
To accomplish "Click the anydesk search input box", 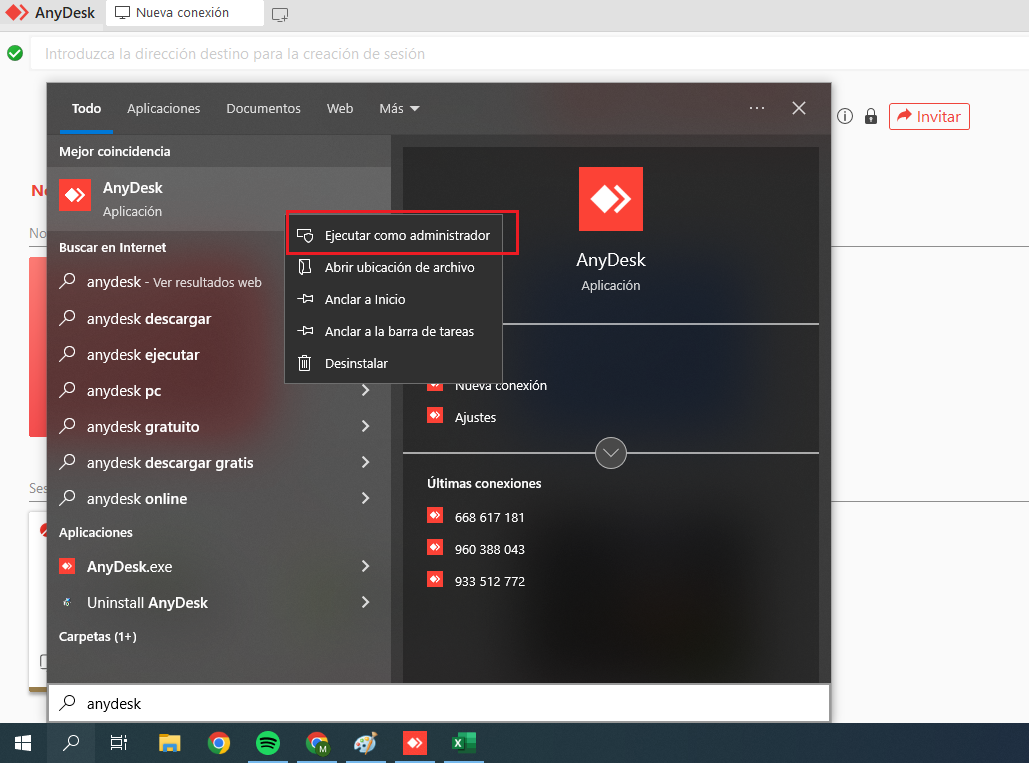I will tap(440, 703).
